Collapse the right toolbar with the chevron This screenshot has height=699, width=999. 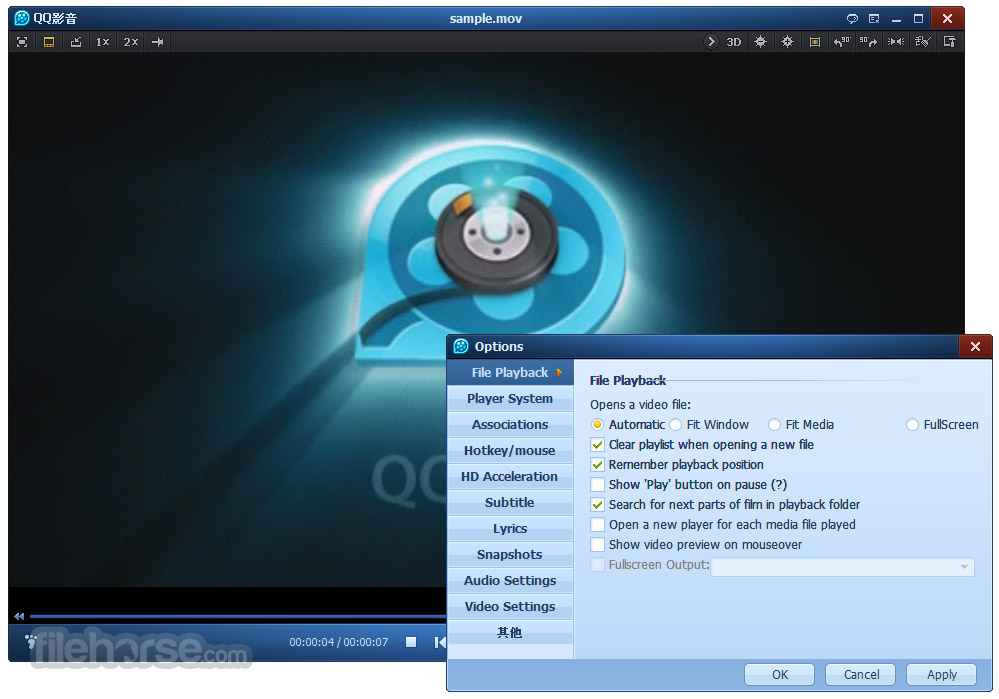coord(711,42)
